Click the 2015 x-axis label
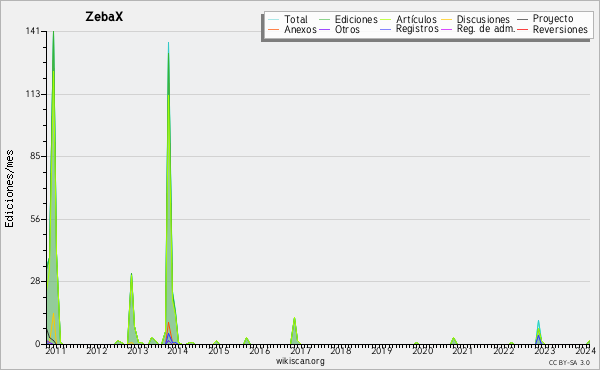Image resolution: width=600 pixels, height=370 pixels. click(218, 350)
